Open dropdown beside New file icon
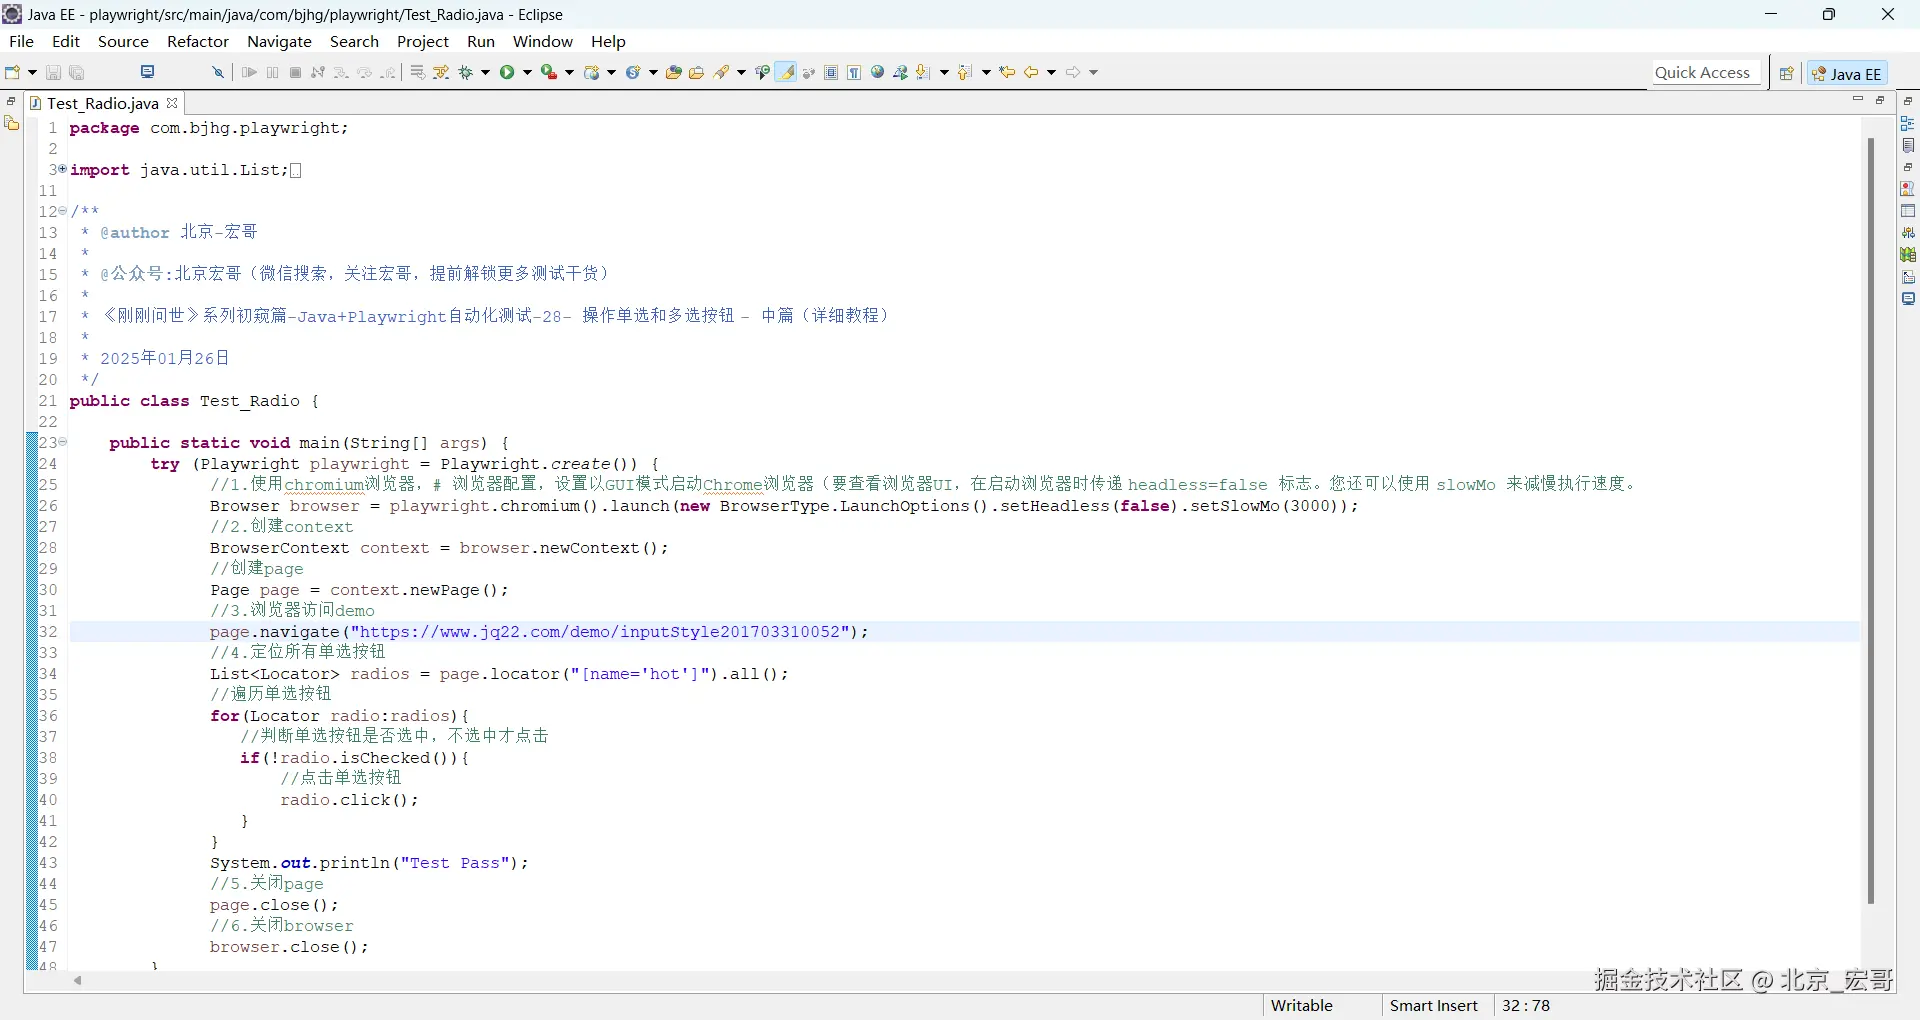 (x=32, y=72)
